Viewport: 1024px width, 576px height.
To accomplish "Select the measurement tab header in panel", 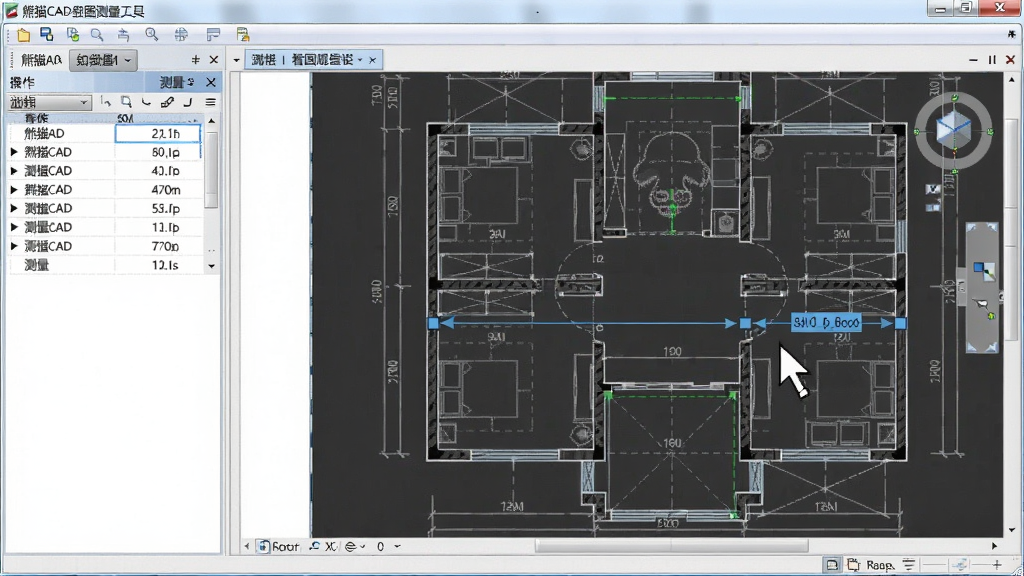I will click(x=176, y=82).
